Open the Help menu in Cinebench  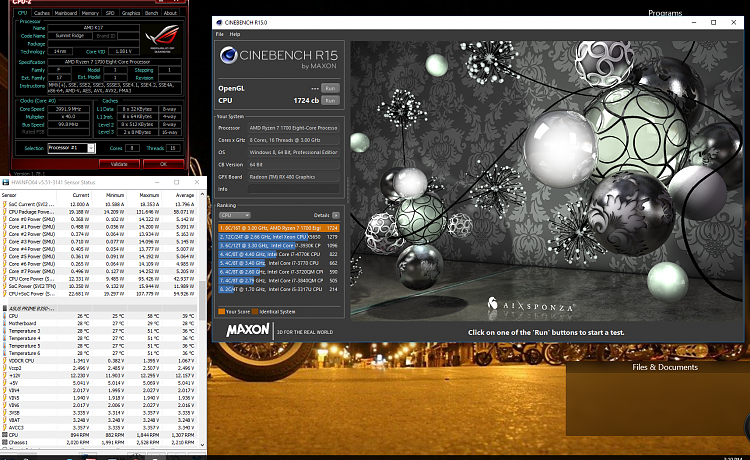coord(235,34)
